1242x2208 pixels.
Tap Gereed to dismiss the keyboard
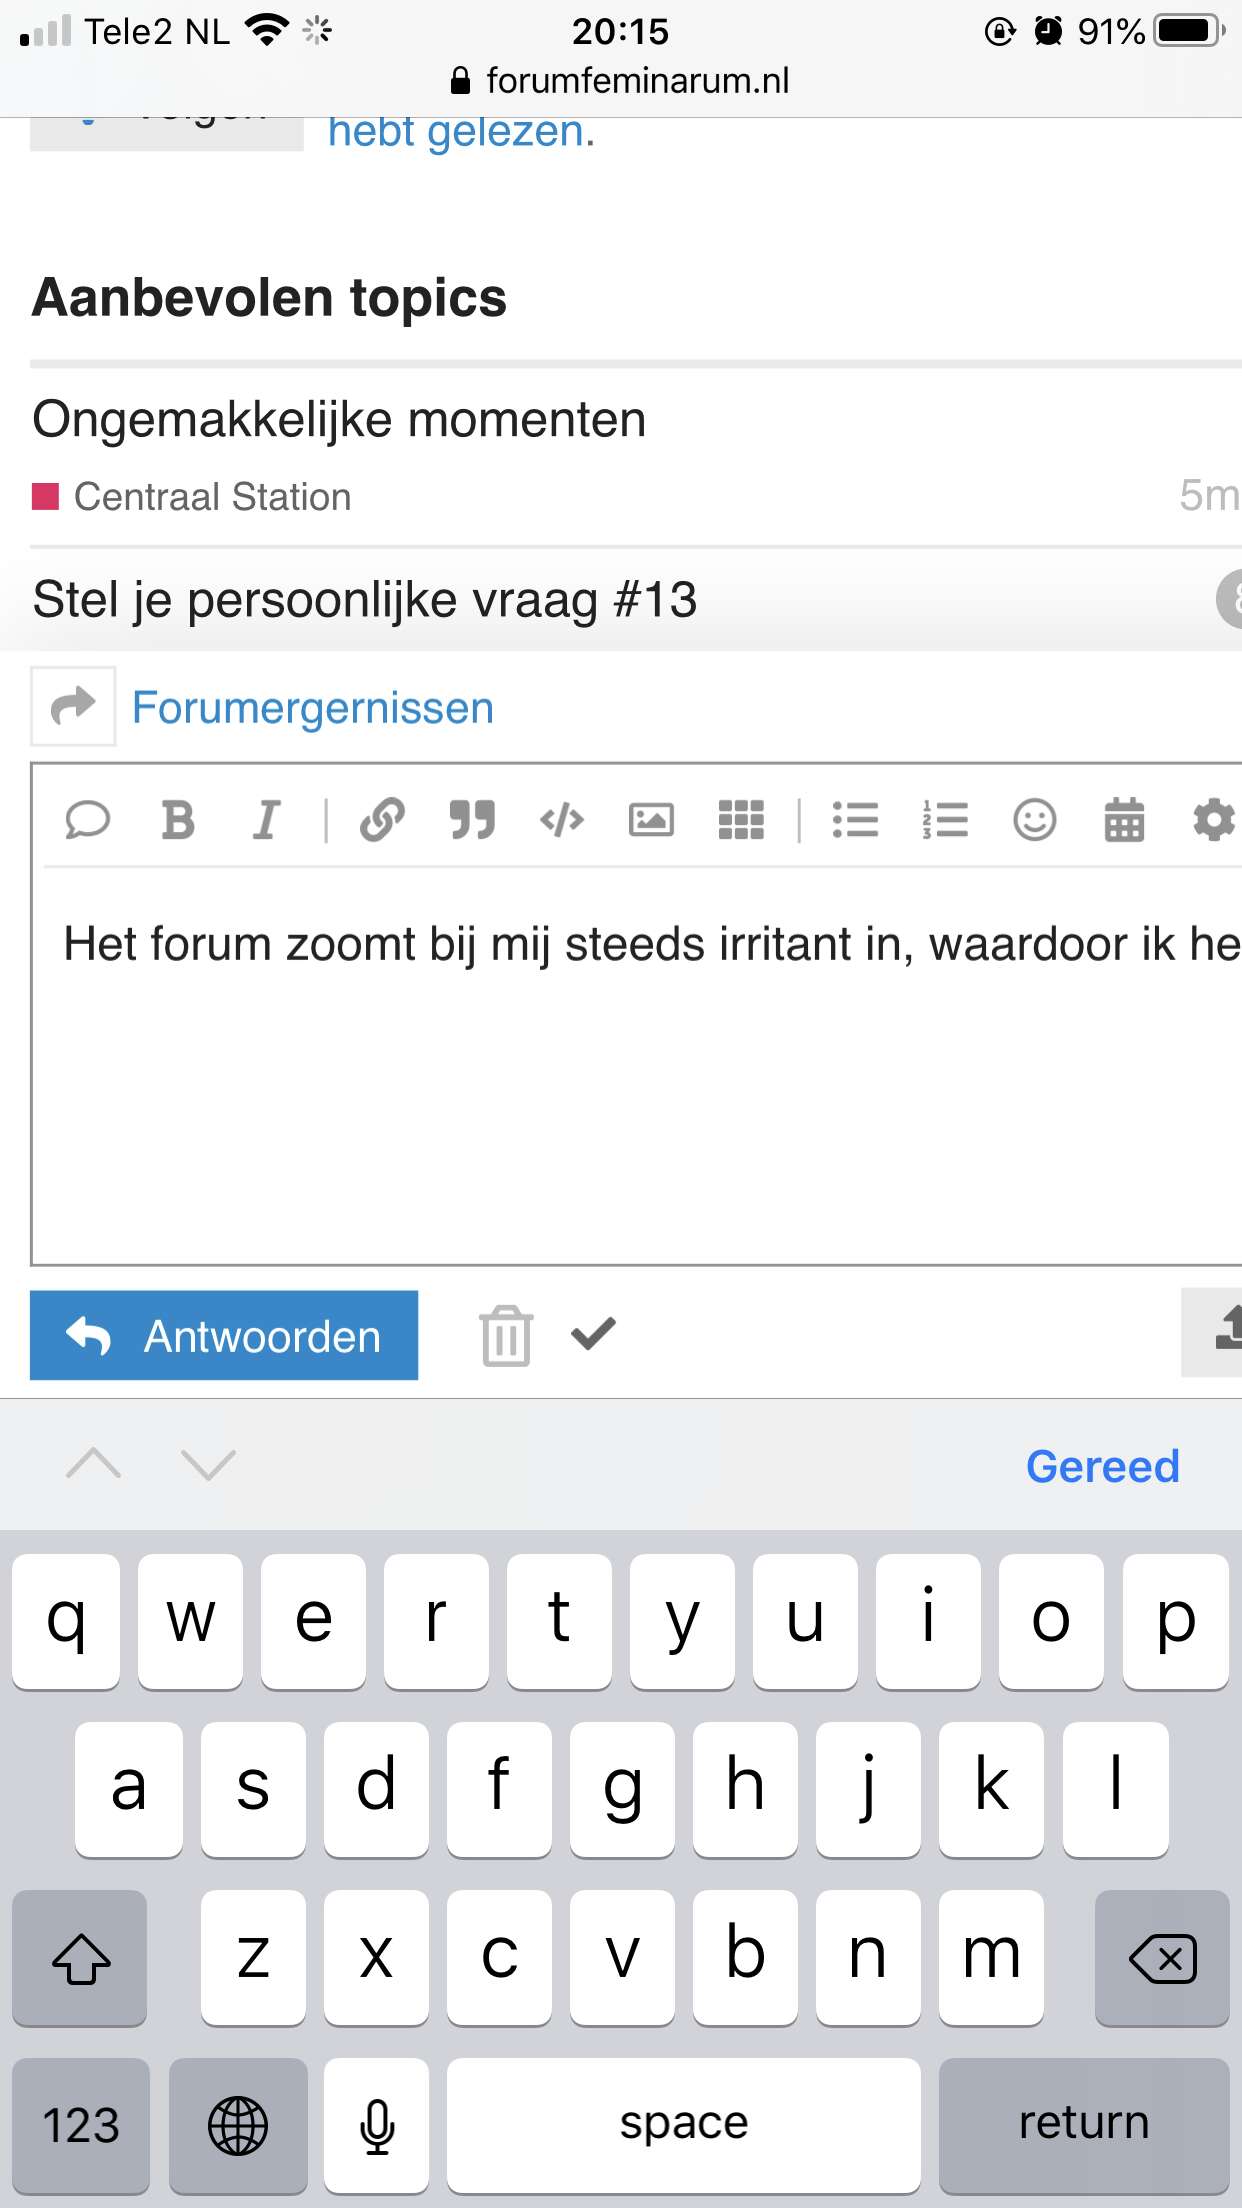[1103, 1466]
